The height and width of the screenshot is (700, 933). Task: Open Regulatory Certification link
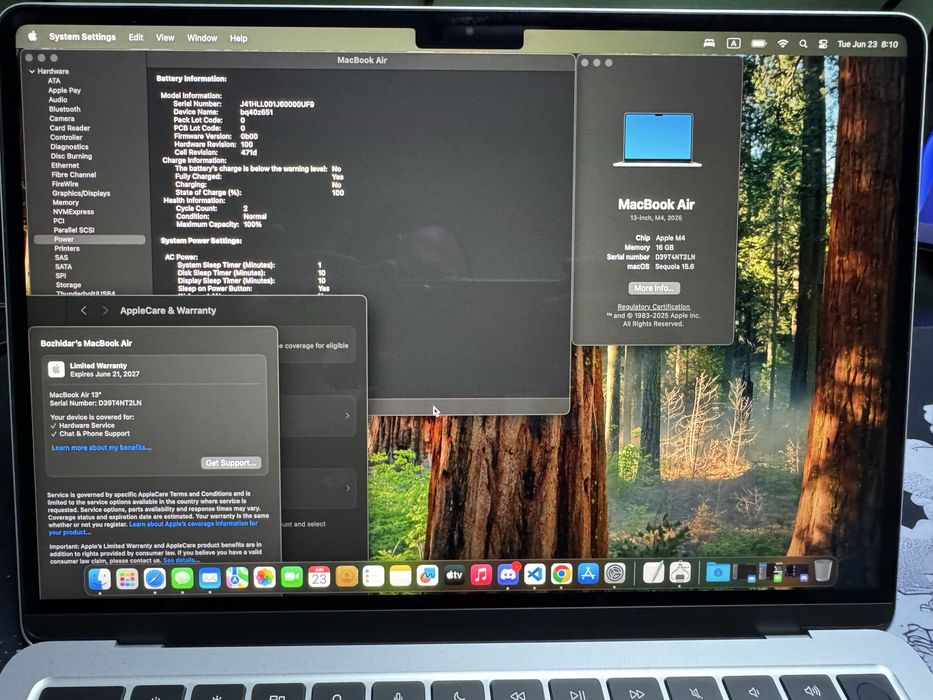[x=653, y=307]
